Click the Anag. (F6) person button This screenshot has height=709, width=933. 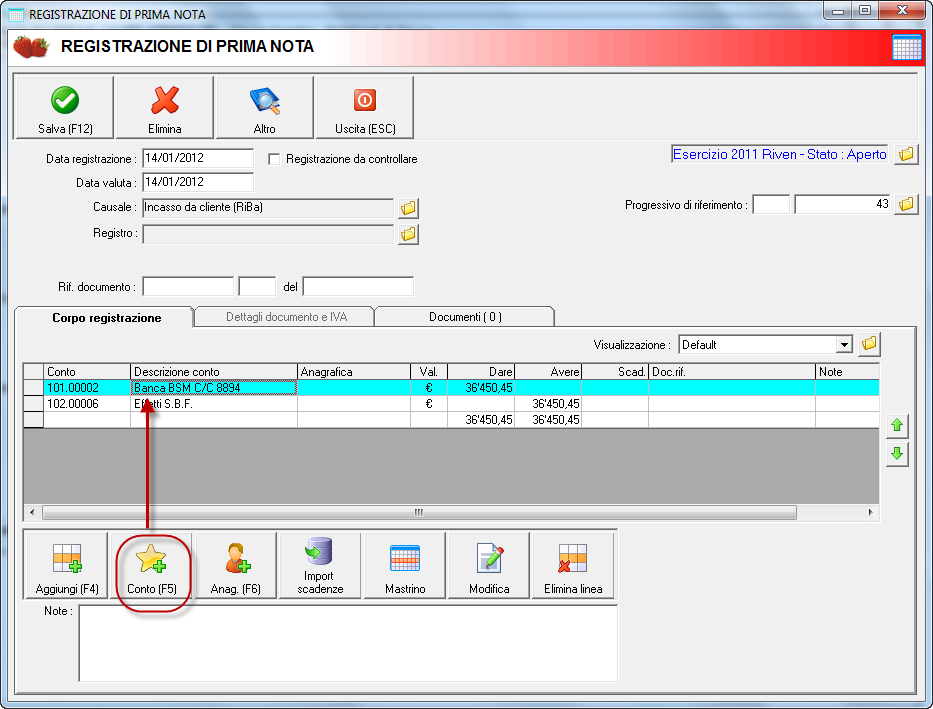point(236,566)
